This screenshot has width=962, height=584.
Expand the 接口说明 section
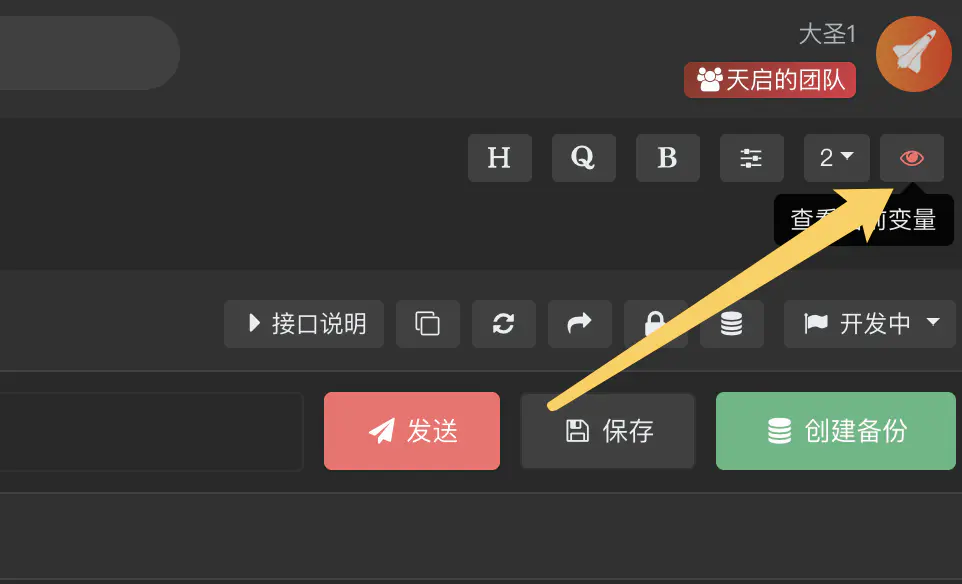(304, 323)
